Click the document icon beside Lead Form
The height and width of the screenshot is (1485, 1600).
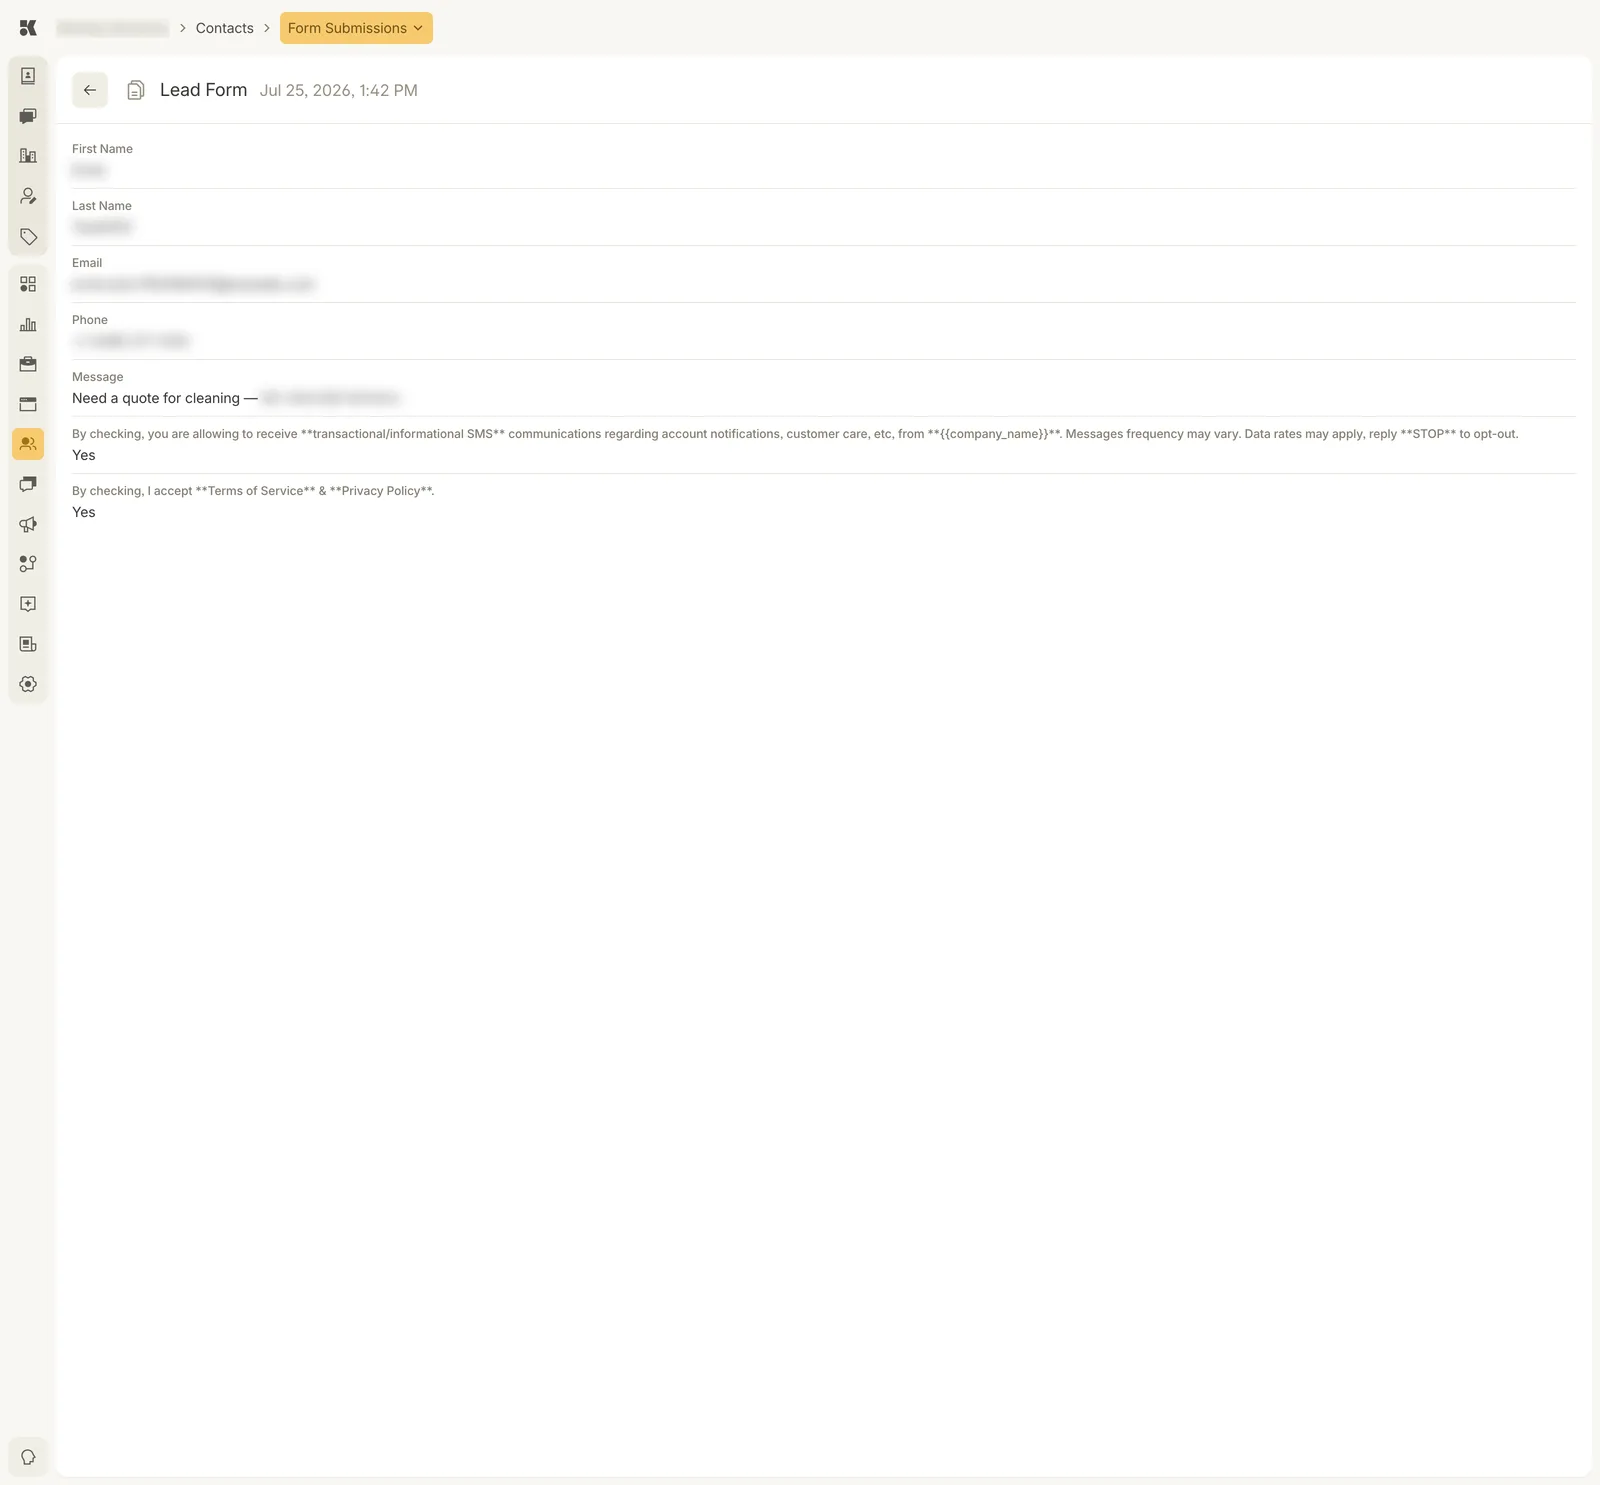click(136, 90)
